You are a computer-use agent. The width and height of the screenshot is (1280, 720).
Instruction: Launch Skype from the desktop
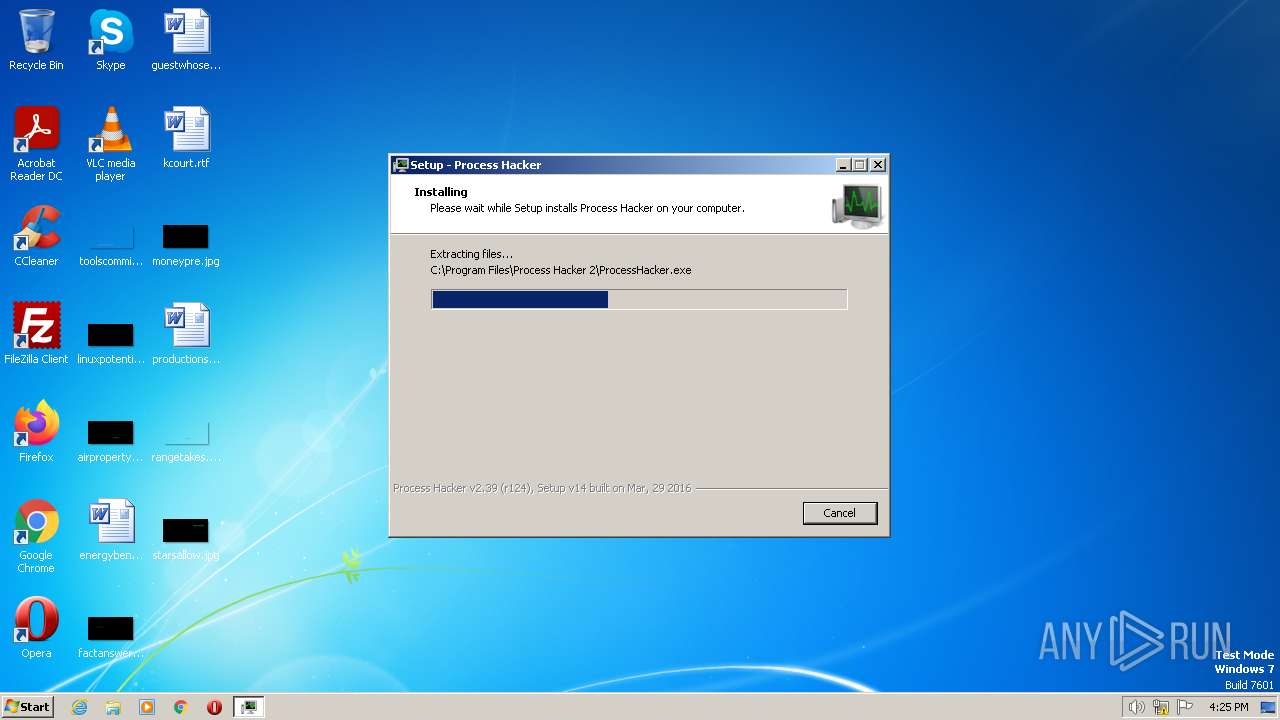[110, 40]
